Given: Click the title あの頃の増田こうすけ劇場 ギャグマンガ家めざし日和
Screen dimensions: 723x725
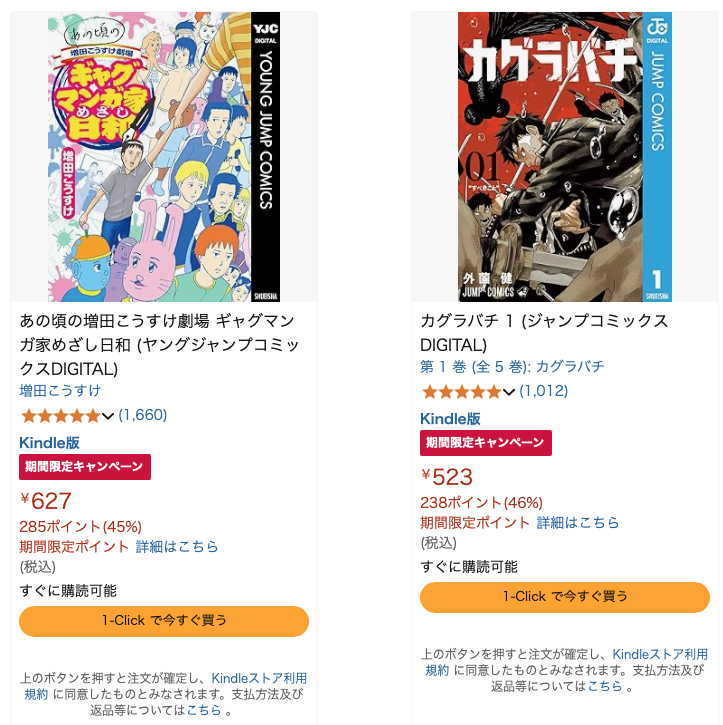Looking at the screenshot, I should tap(159, 345).
